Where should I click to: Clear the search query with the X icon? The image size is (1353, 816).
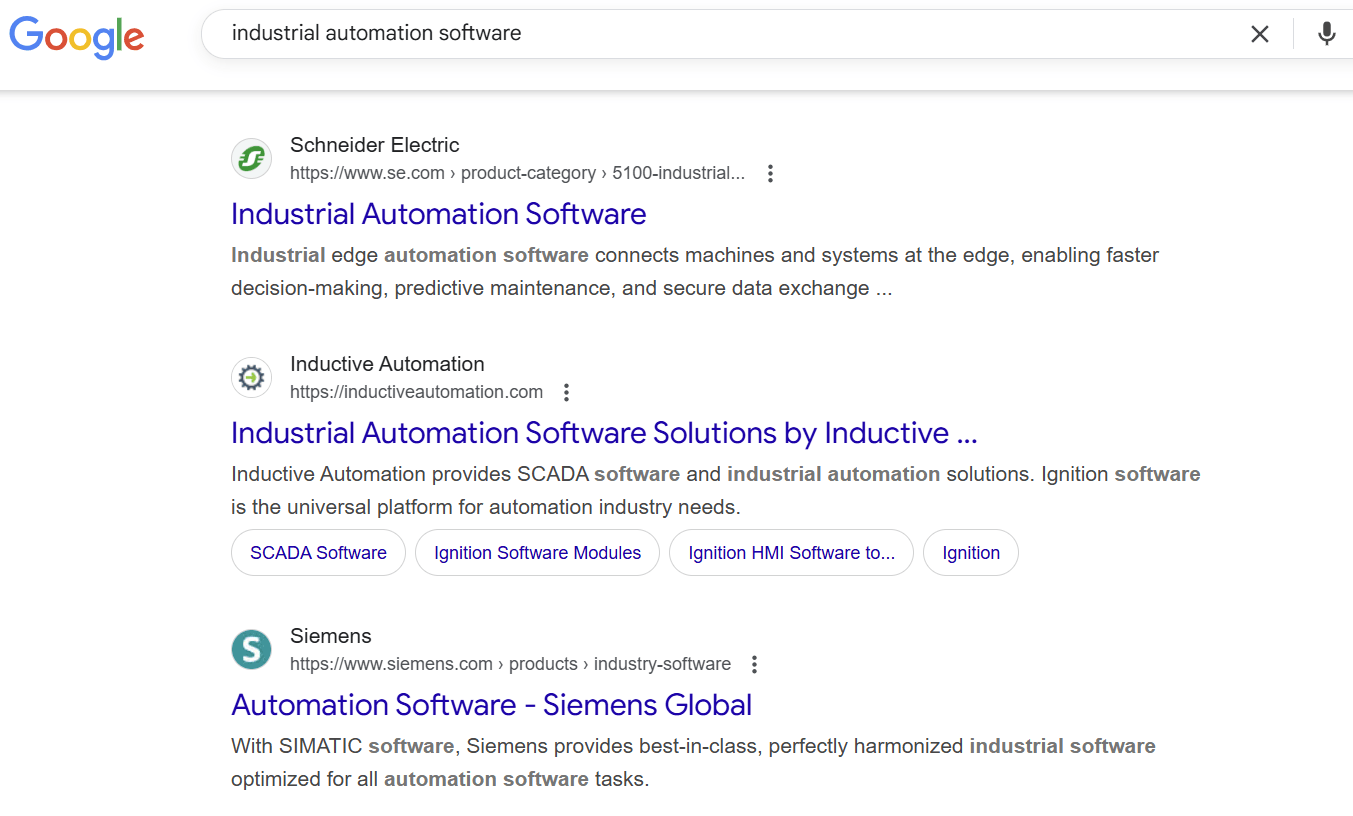pyautogui.click(x=1259, y=33)
